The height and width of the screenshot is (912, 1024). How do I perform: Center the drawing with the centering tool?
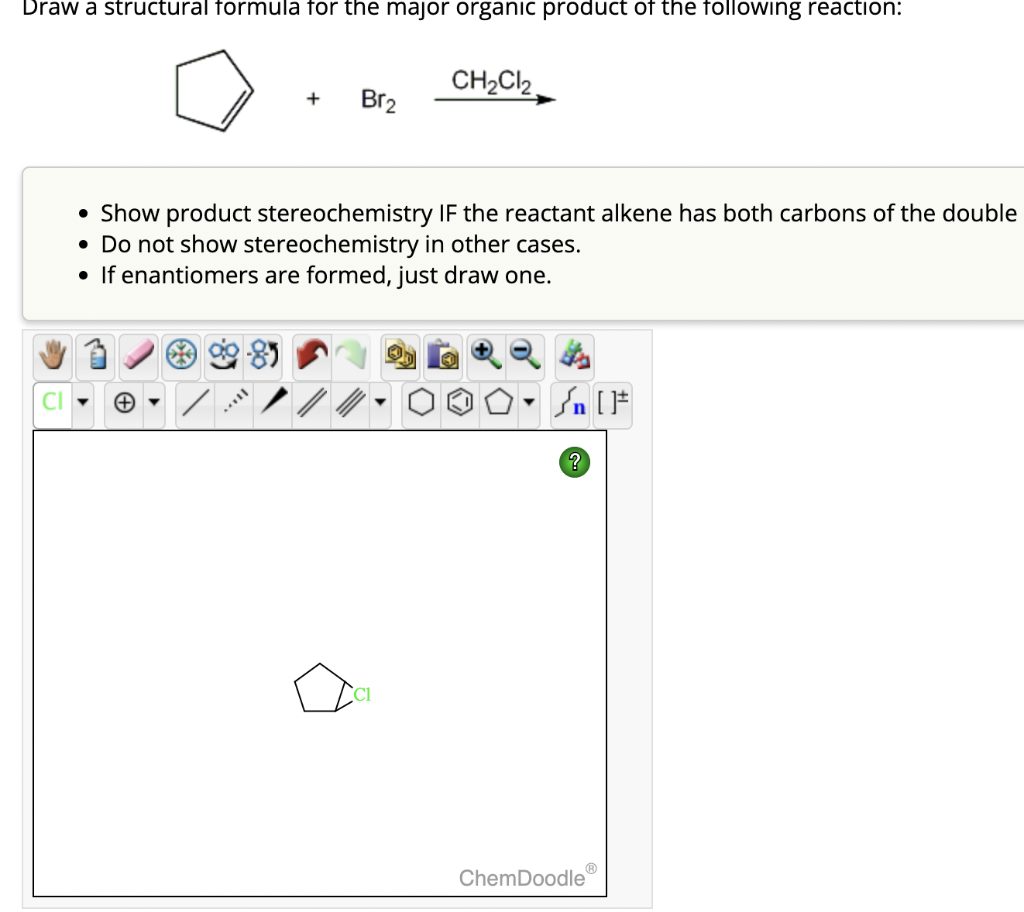180,355
